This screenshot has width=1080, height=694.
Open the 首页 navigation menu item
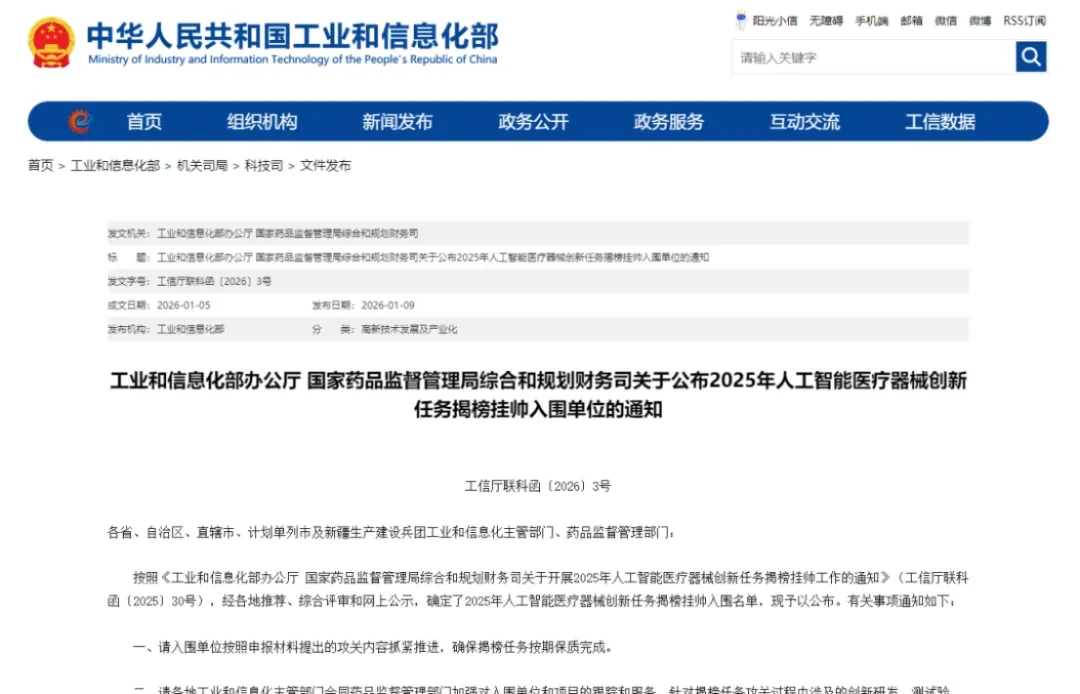point(144,122)
